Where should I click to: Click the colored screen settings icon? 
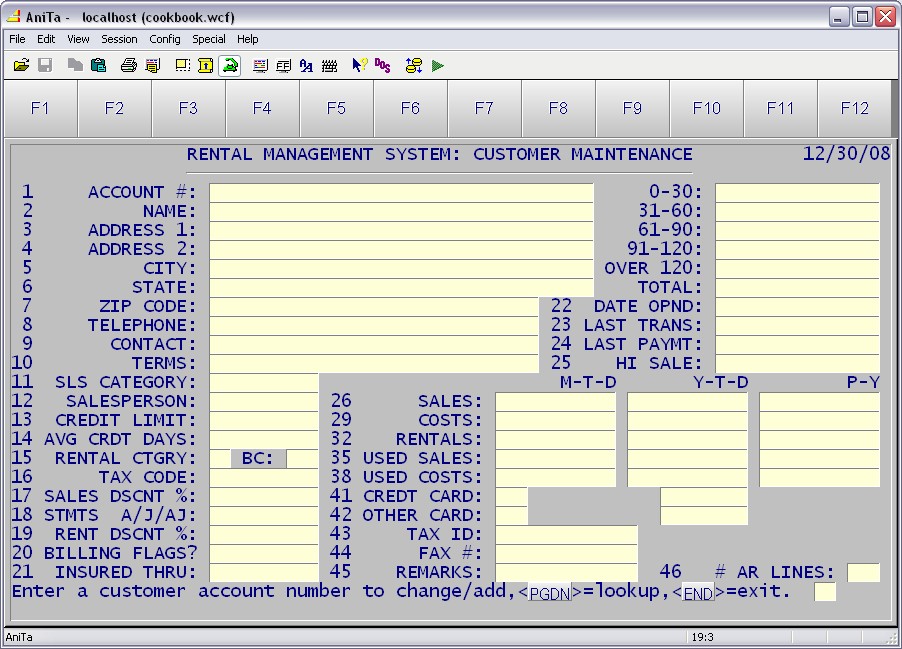(260, 66)
